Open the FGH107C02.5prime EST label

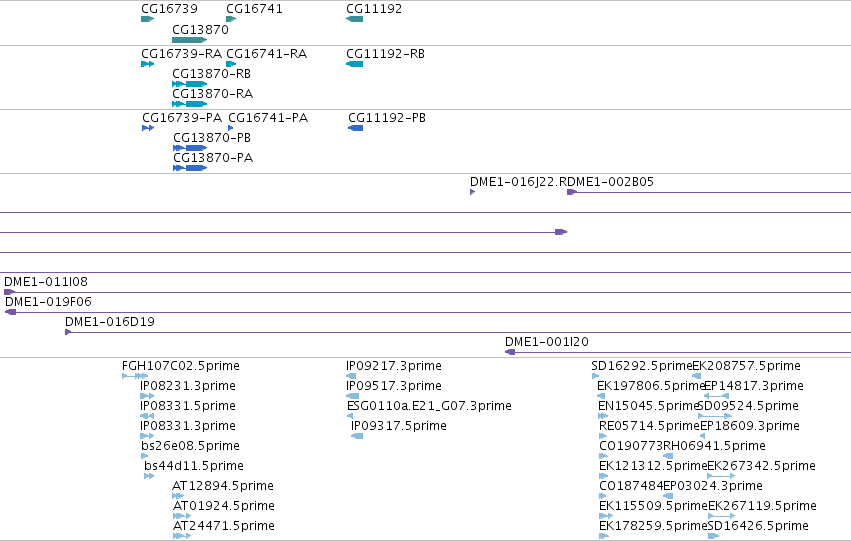181,366
